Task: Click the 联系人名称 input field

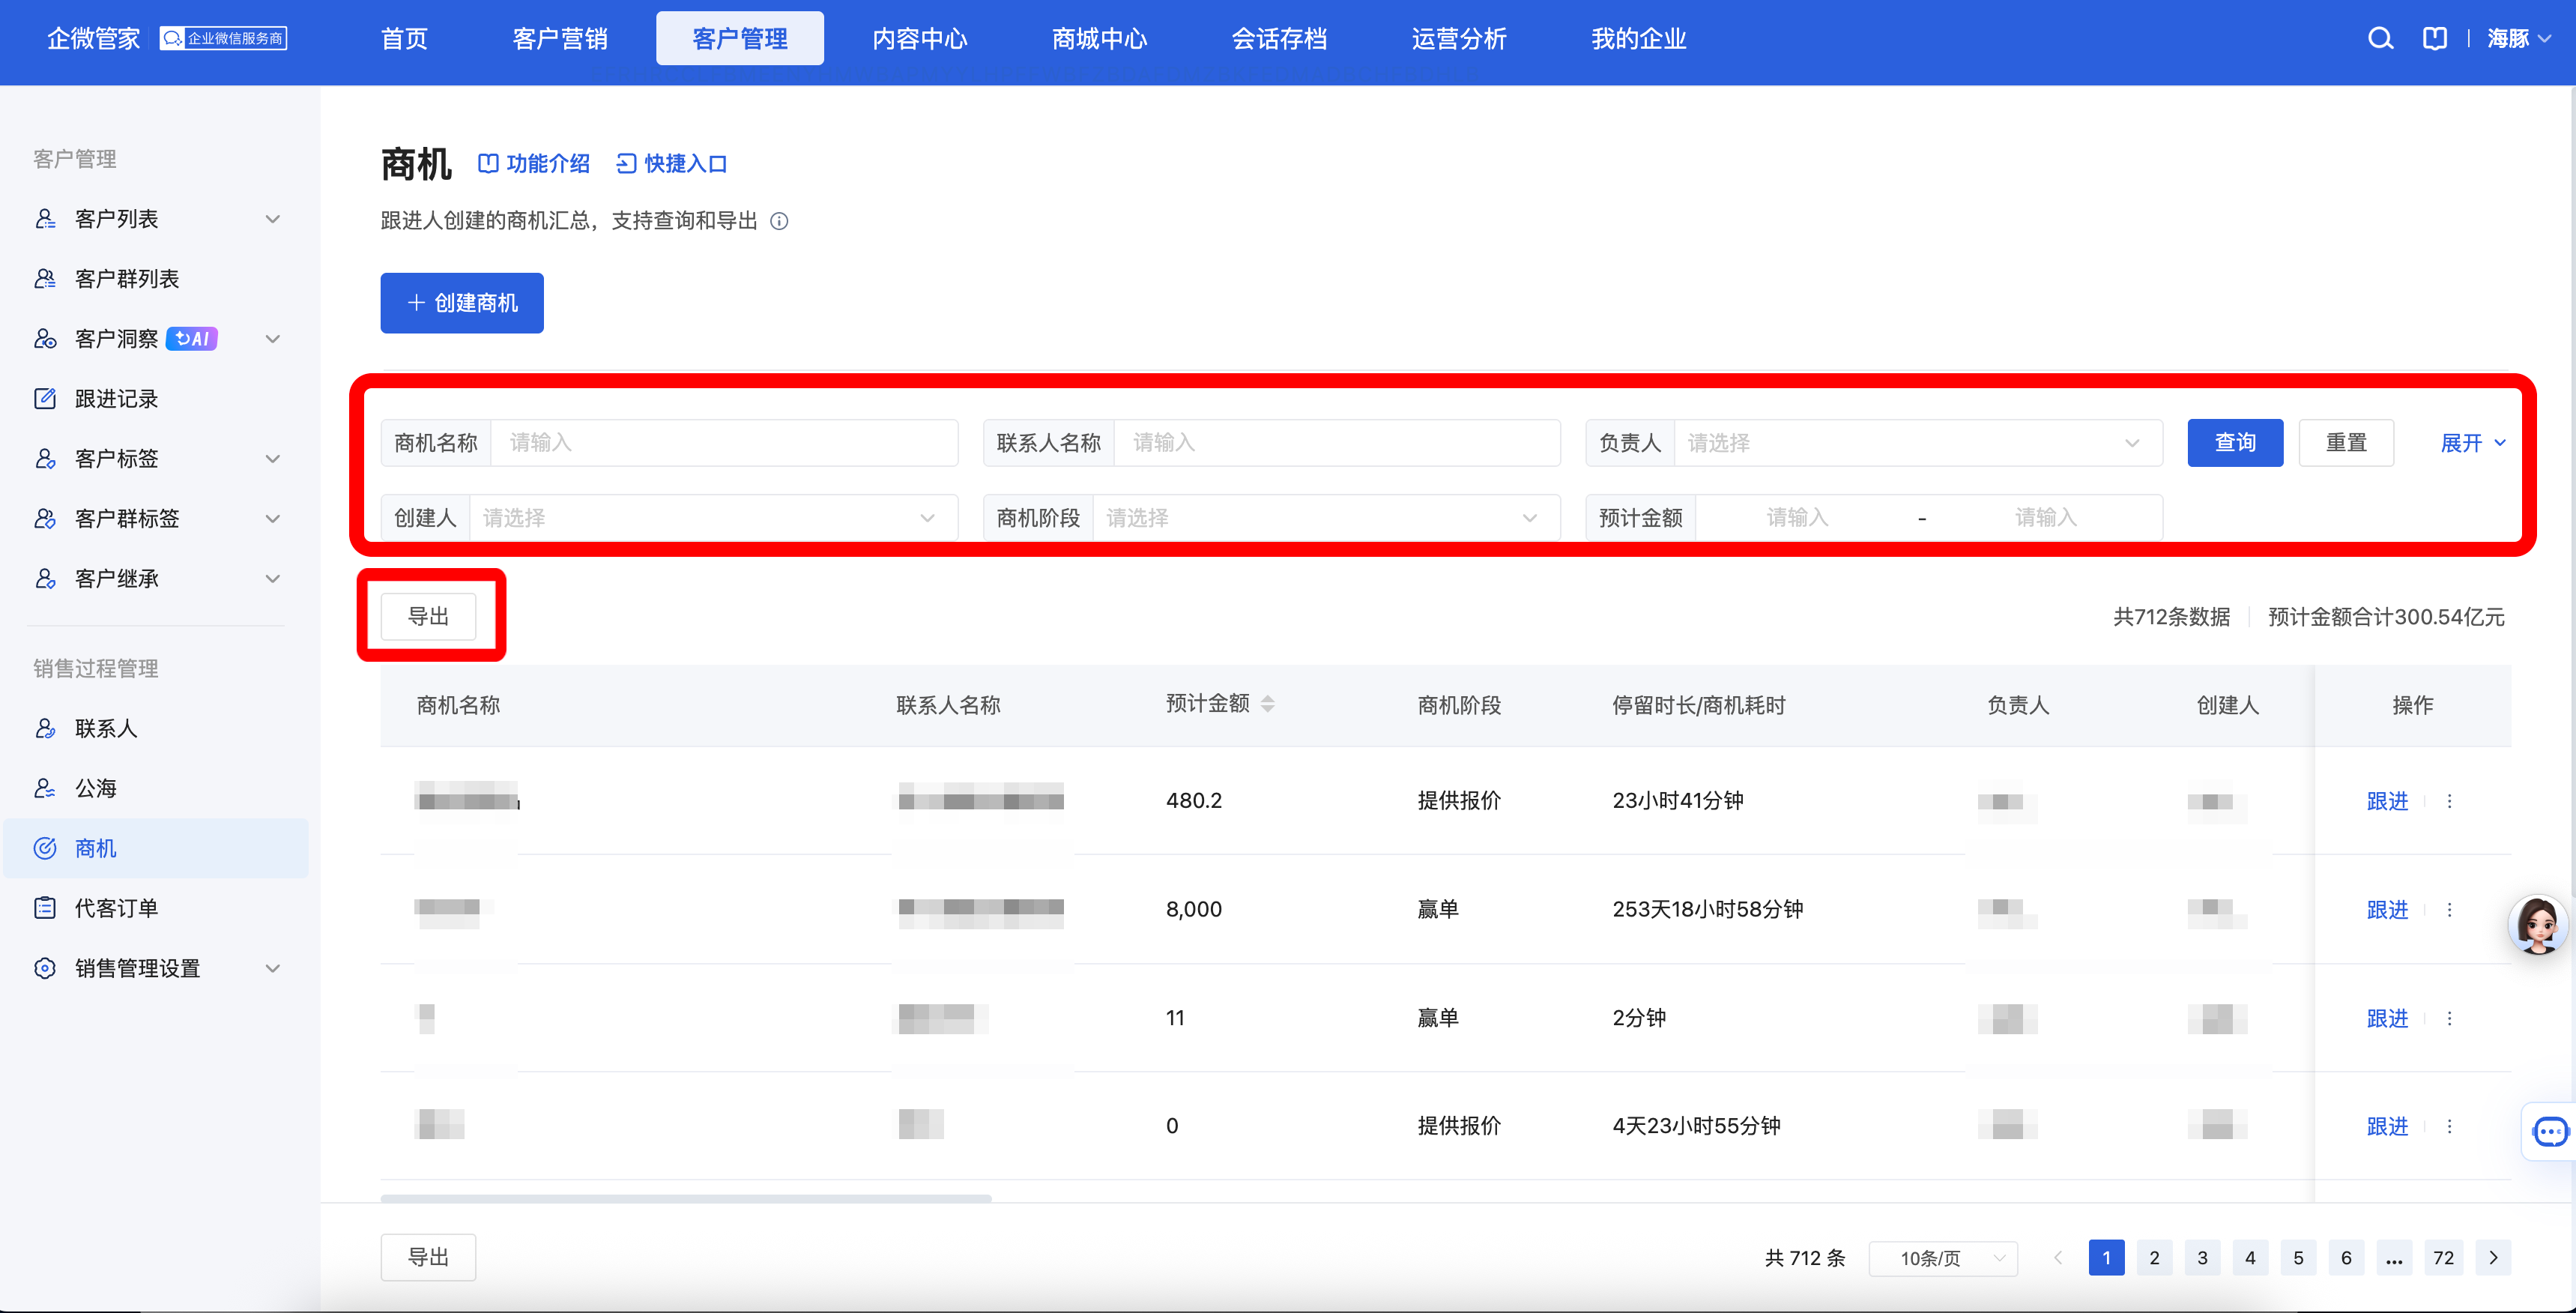Action: pyautogui.click(x=1337, y=443)
